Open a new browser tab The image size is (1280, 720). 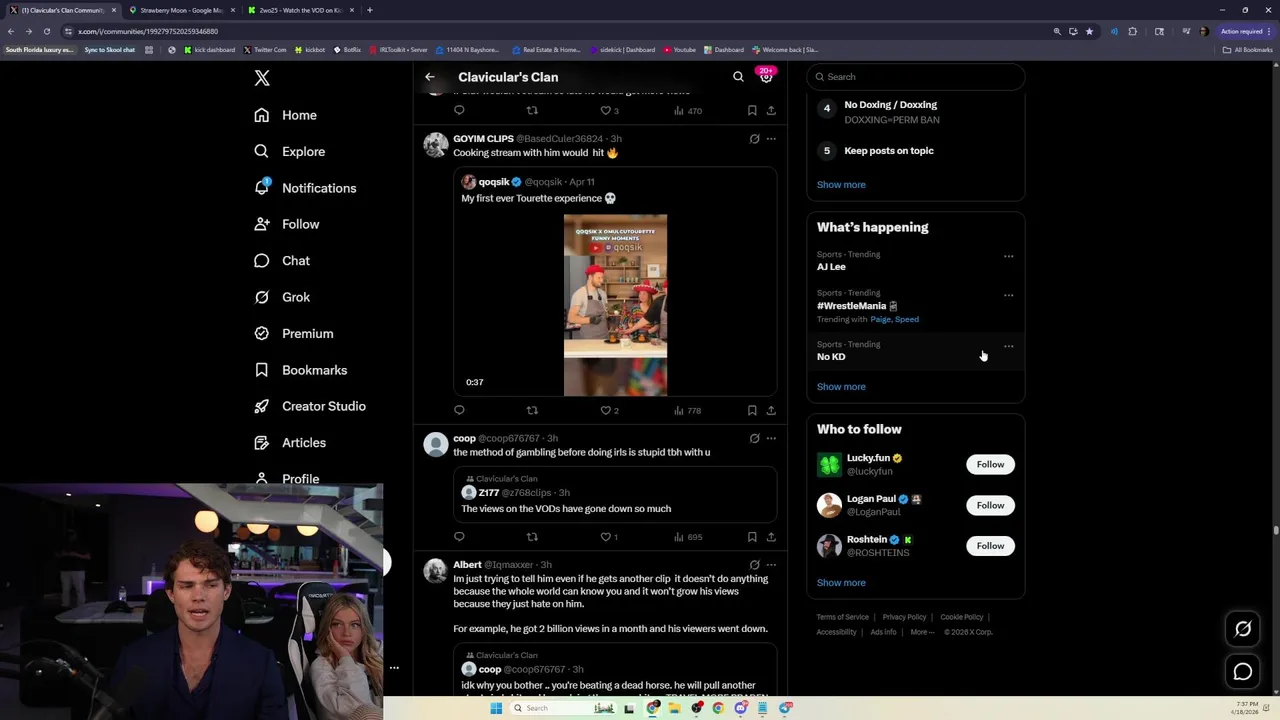[x=370, y=10]
